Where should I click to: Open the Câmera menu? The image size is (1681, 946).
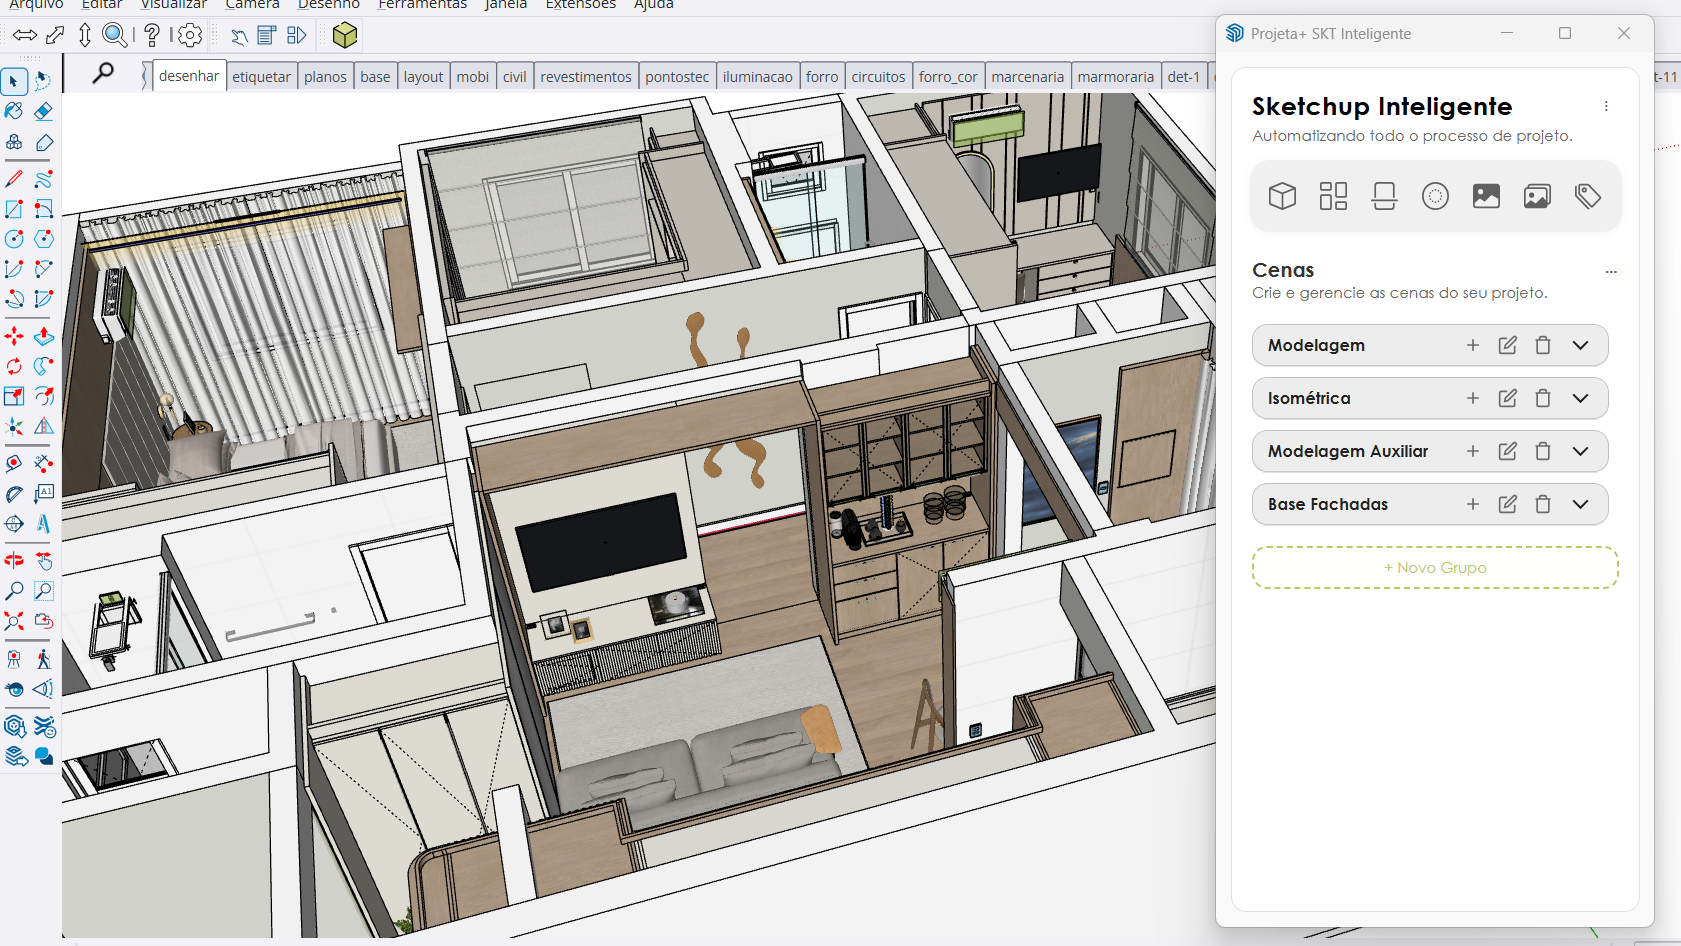point(251,6)
